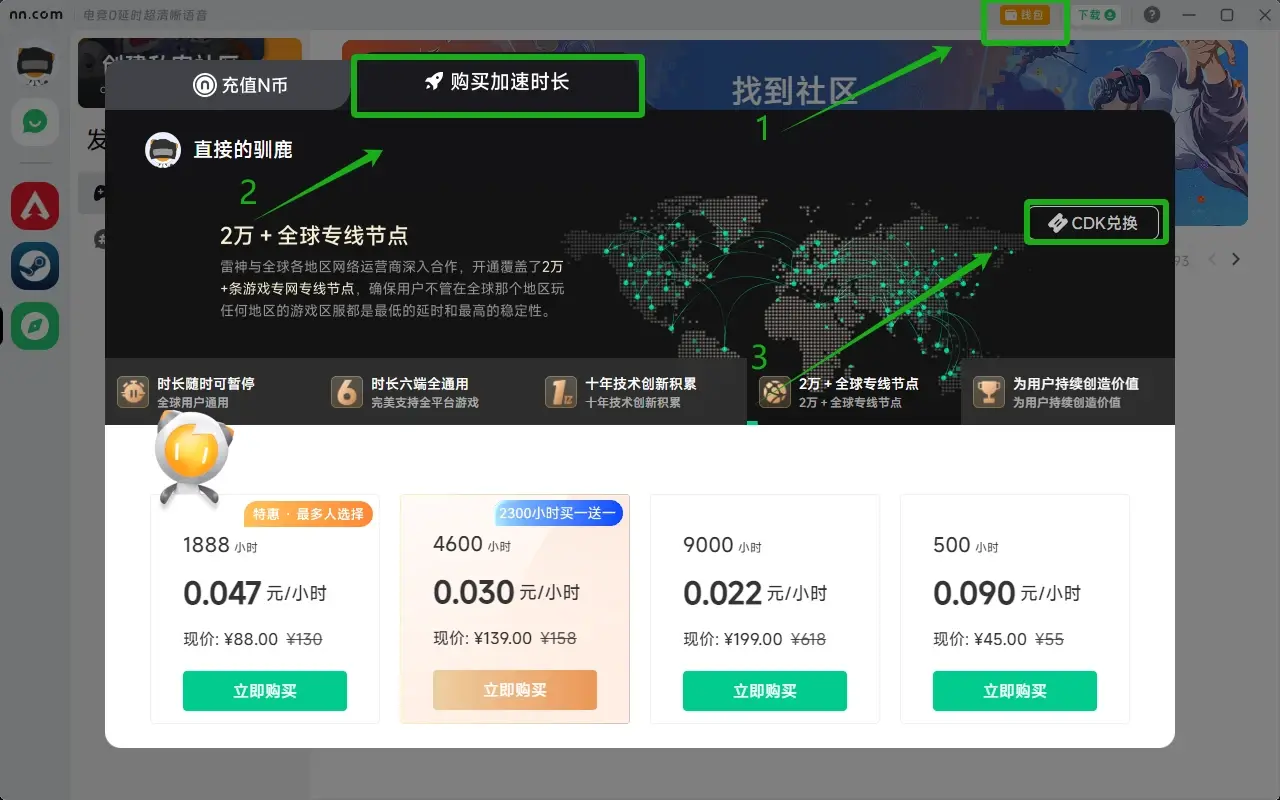Click globe icon of 全球专线节点
The width and height of the screenshot is (1280, 800).
[x=774, y=392]
